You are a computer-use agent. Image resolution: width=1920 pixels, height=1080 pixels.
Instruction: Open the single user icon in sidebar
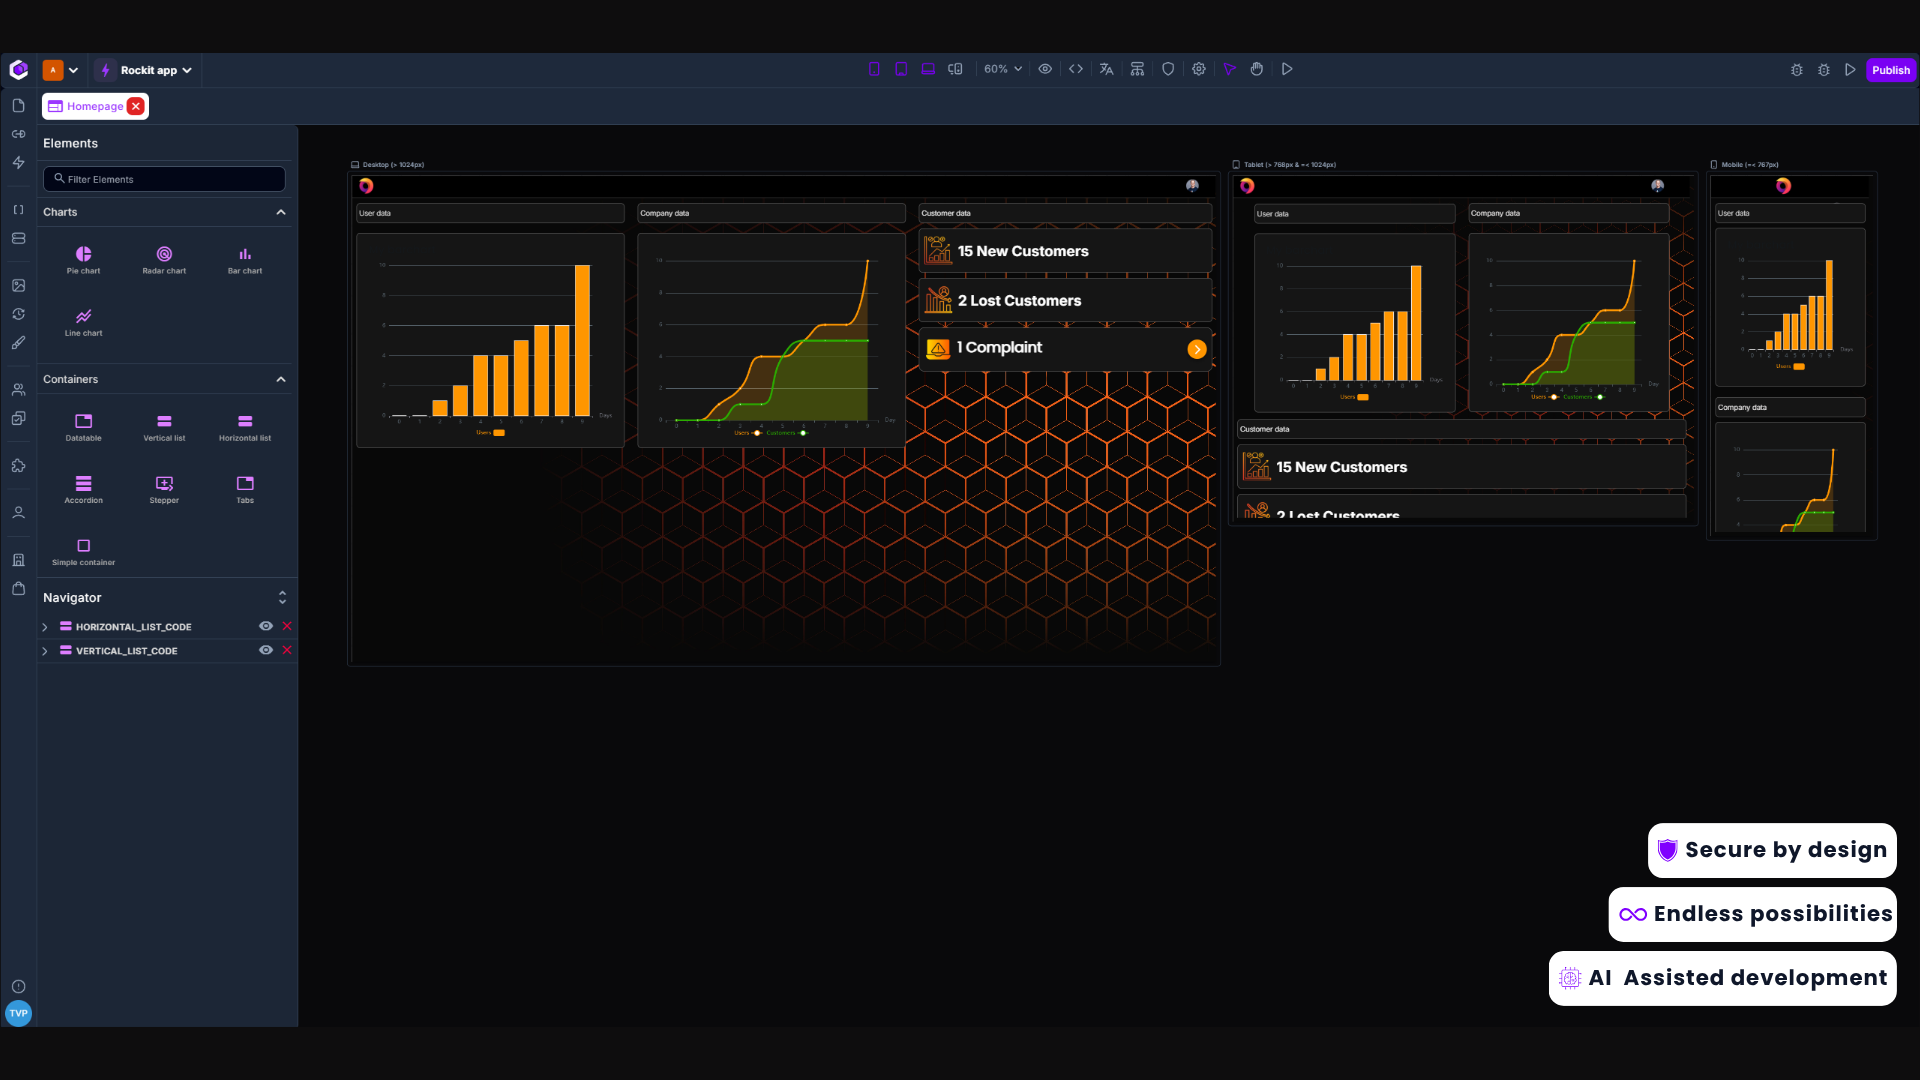pyautogui.click(x=18, y=513)
